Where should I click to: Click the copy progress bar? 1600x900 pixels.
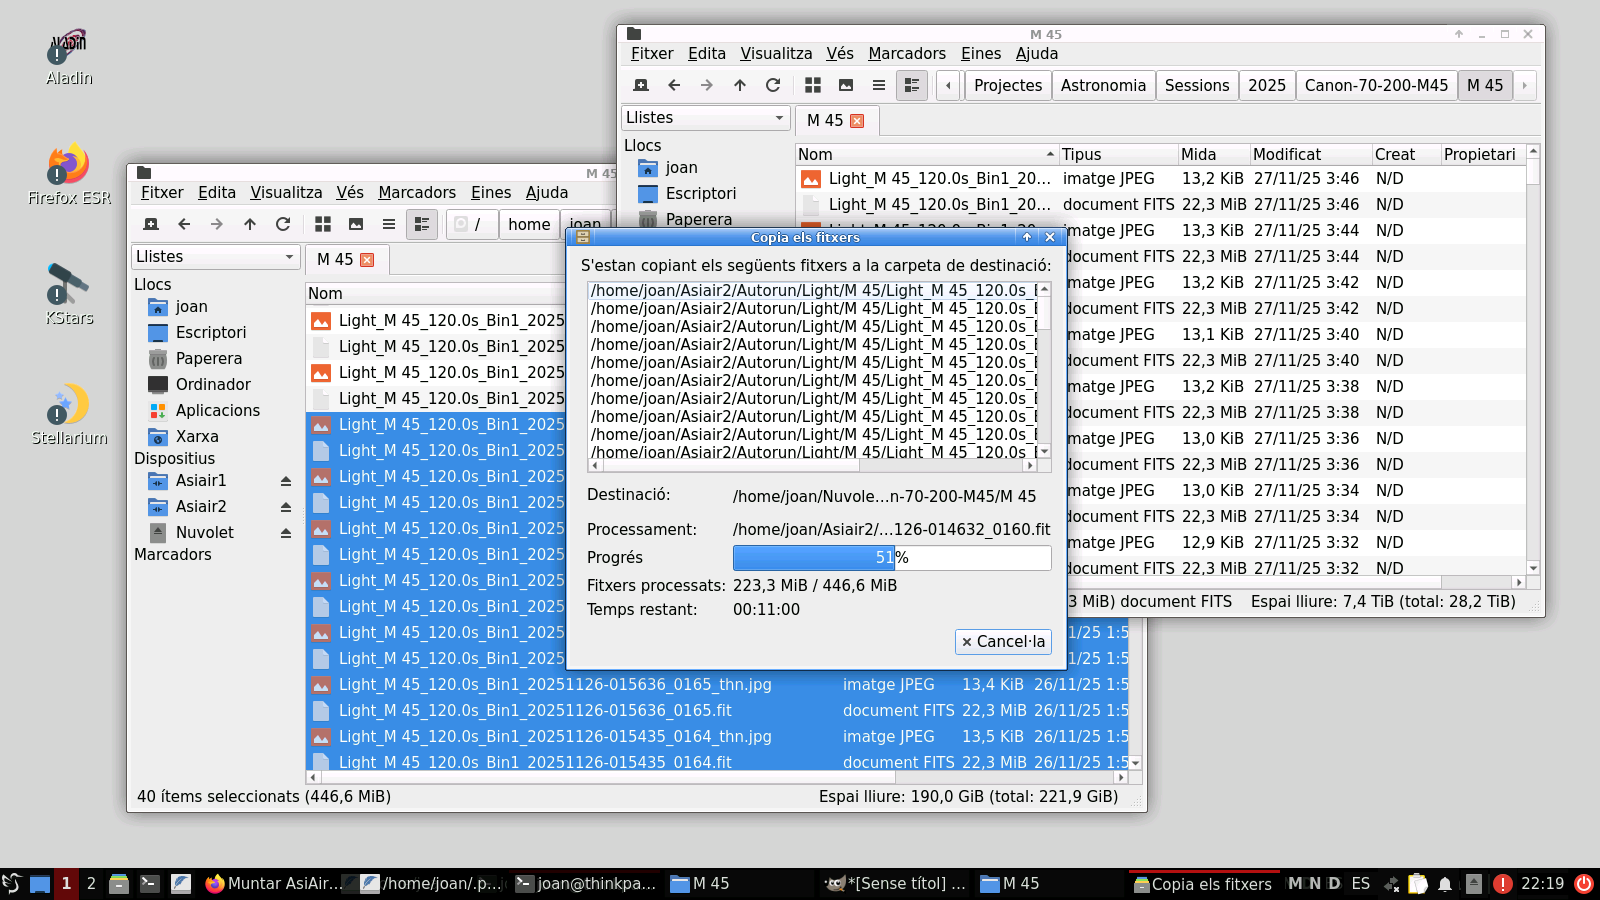pos(891,558)
